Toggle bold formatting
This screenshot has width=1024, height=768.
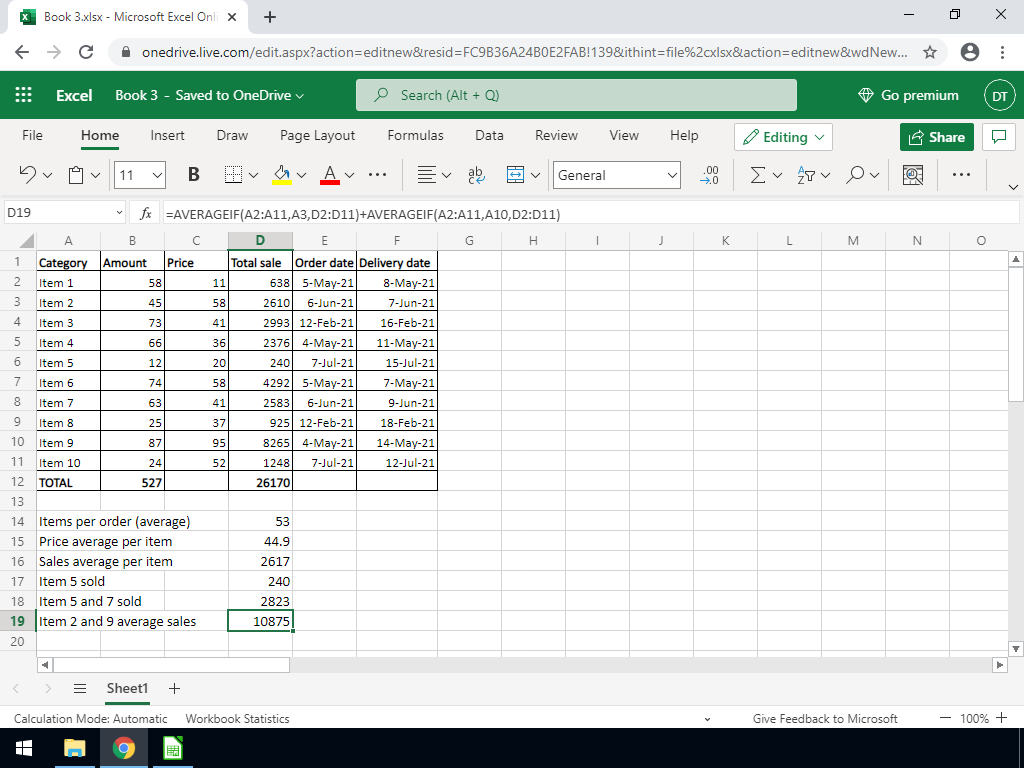coord(194,175)
